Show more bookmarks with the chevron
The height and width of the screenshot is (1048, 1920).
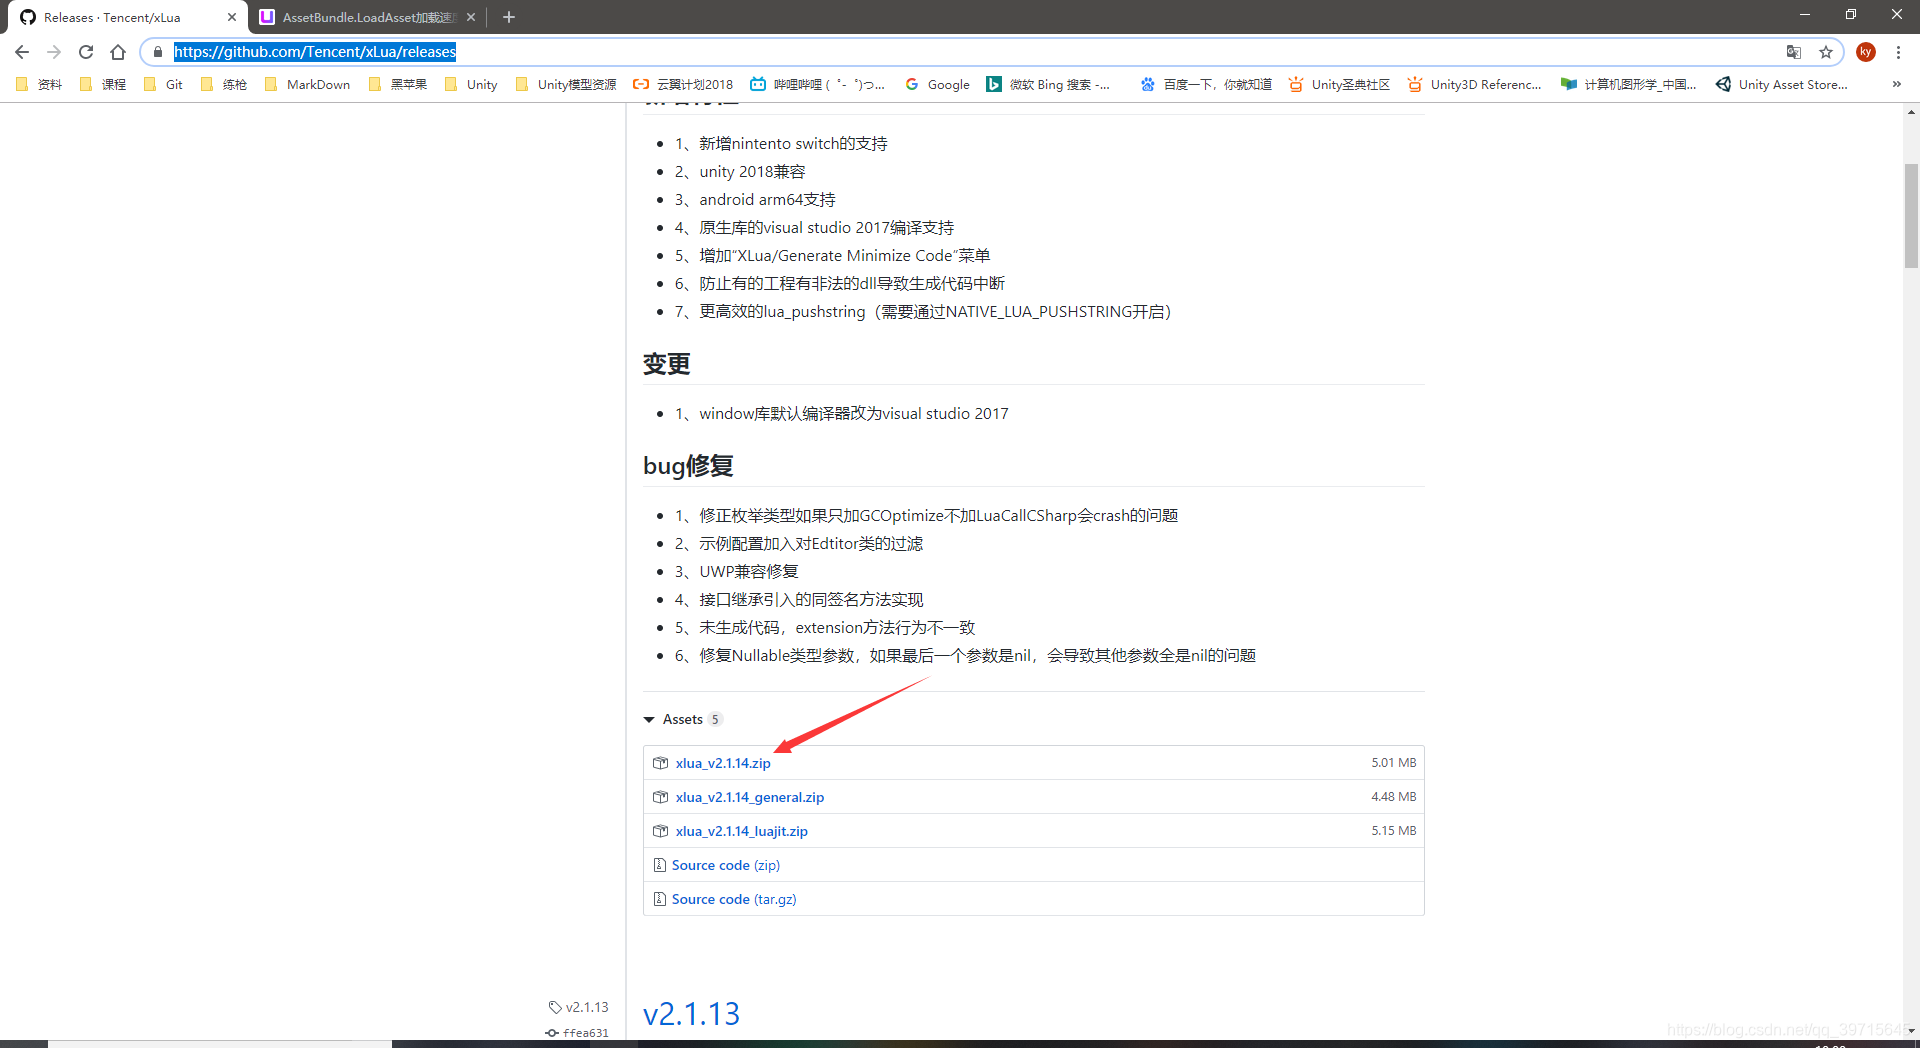[1896, 84]
